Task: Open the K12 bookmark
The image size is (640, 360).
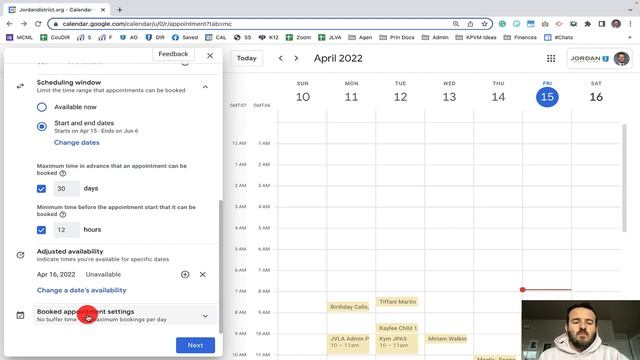Action: pyautogui.click(x=269, y=37)
